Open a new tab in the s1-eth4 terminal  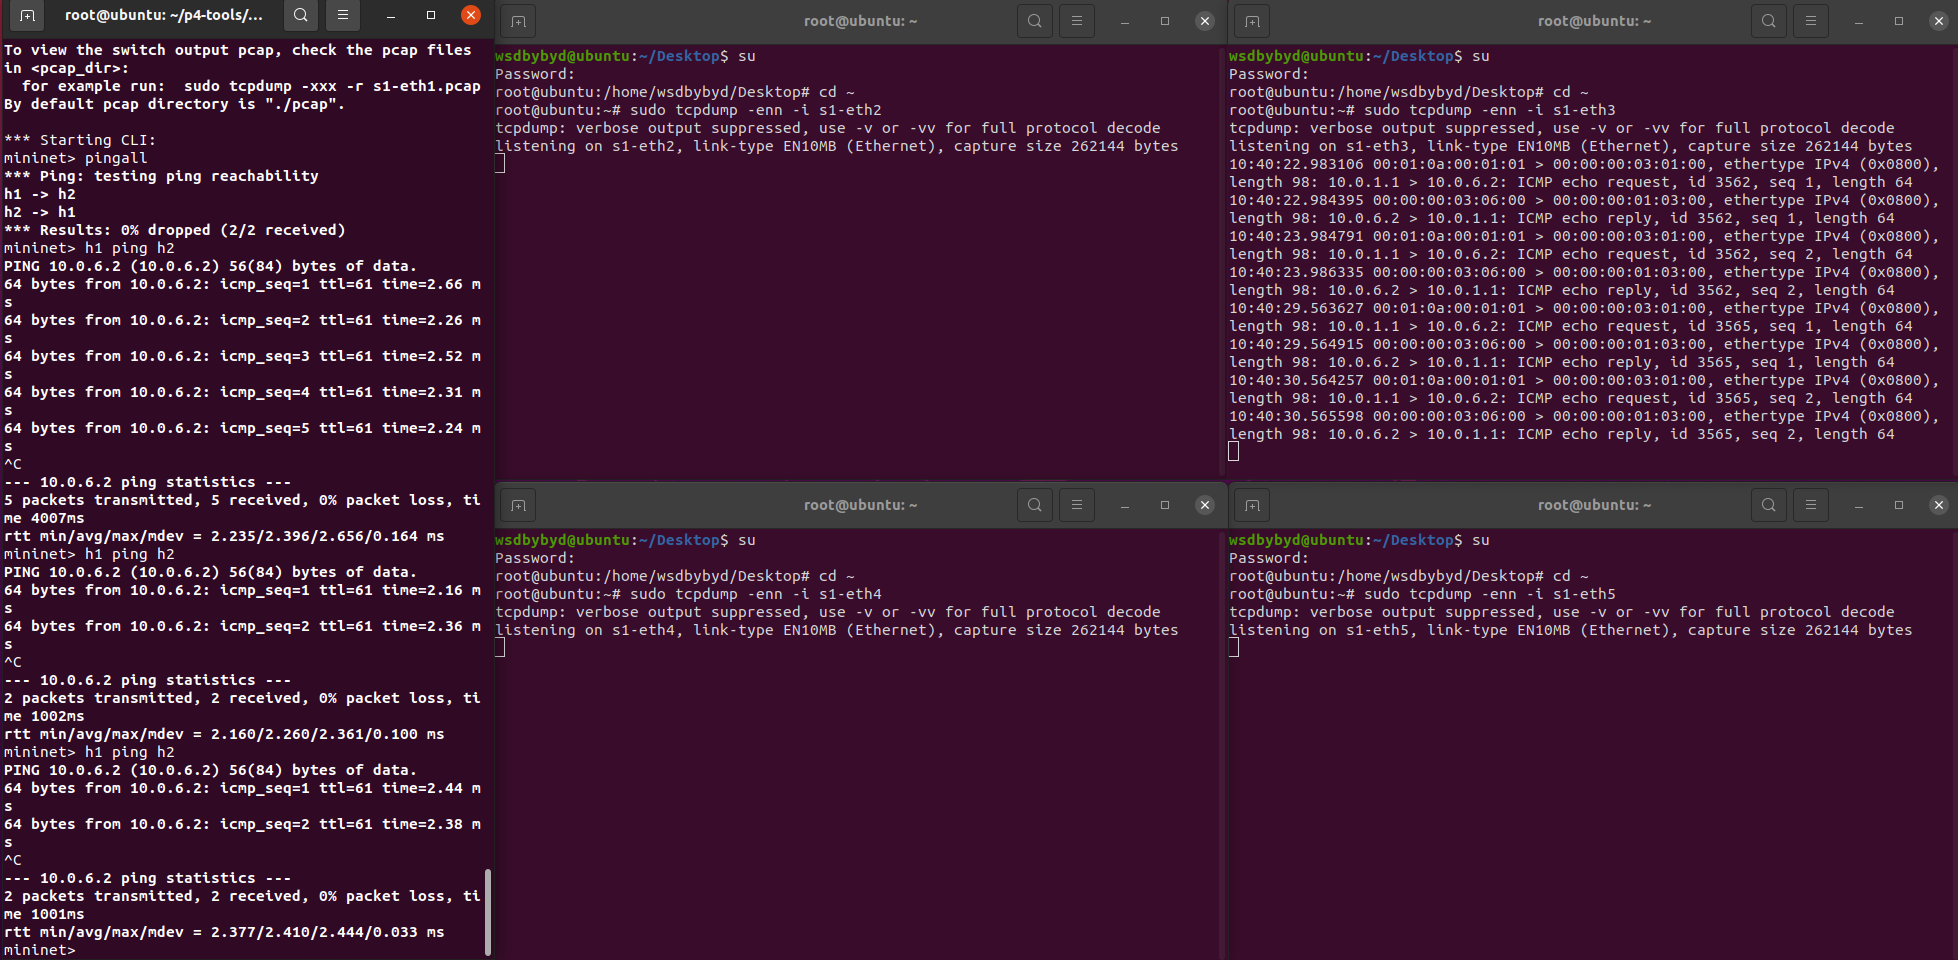[x=518, y=505]
